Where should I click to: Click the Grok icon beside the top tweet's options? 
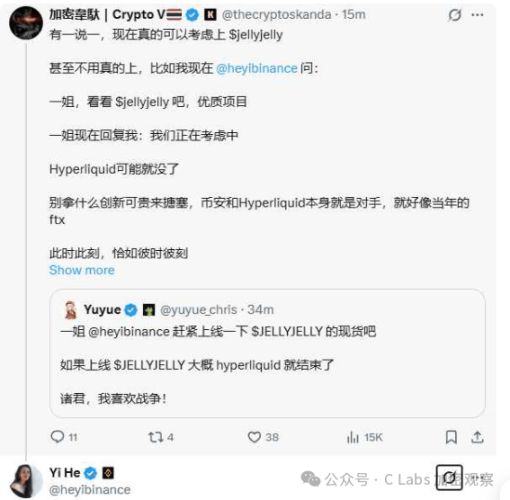click(455, 15)
